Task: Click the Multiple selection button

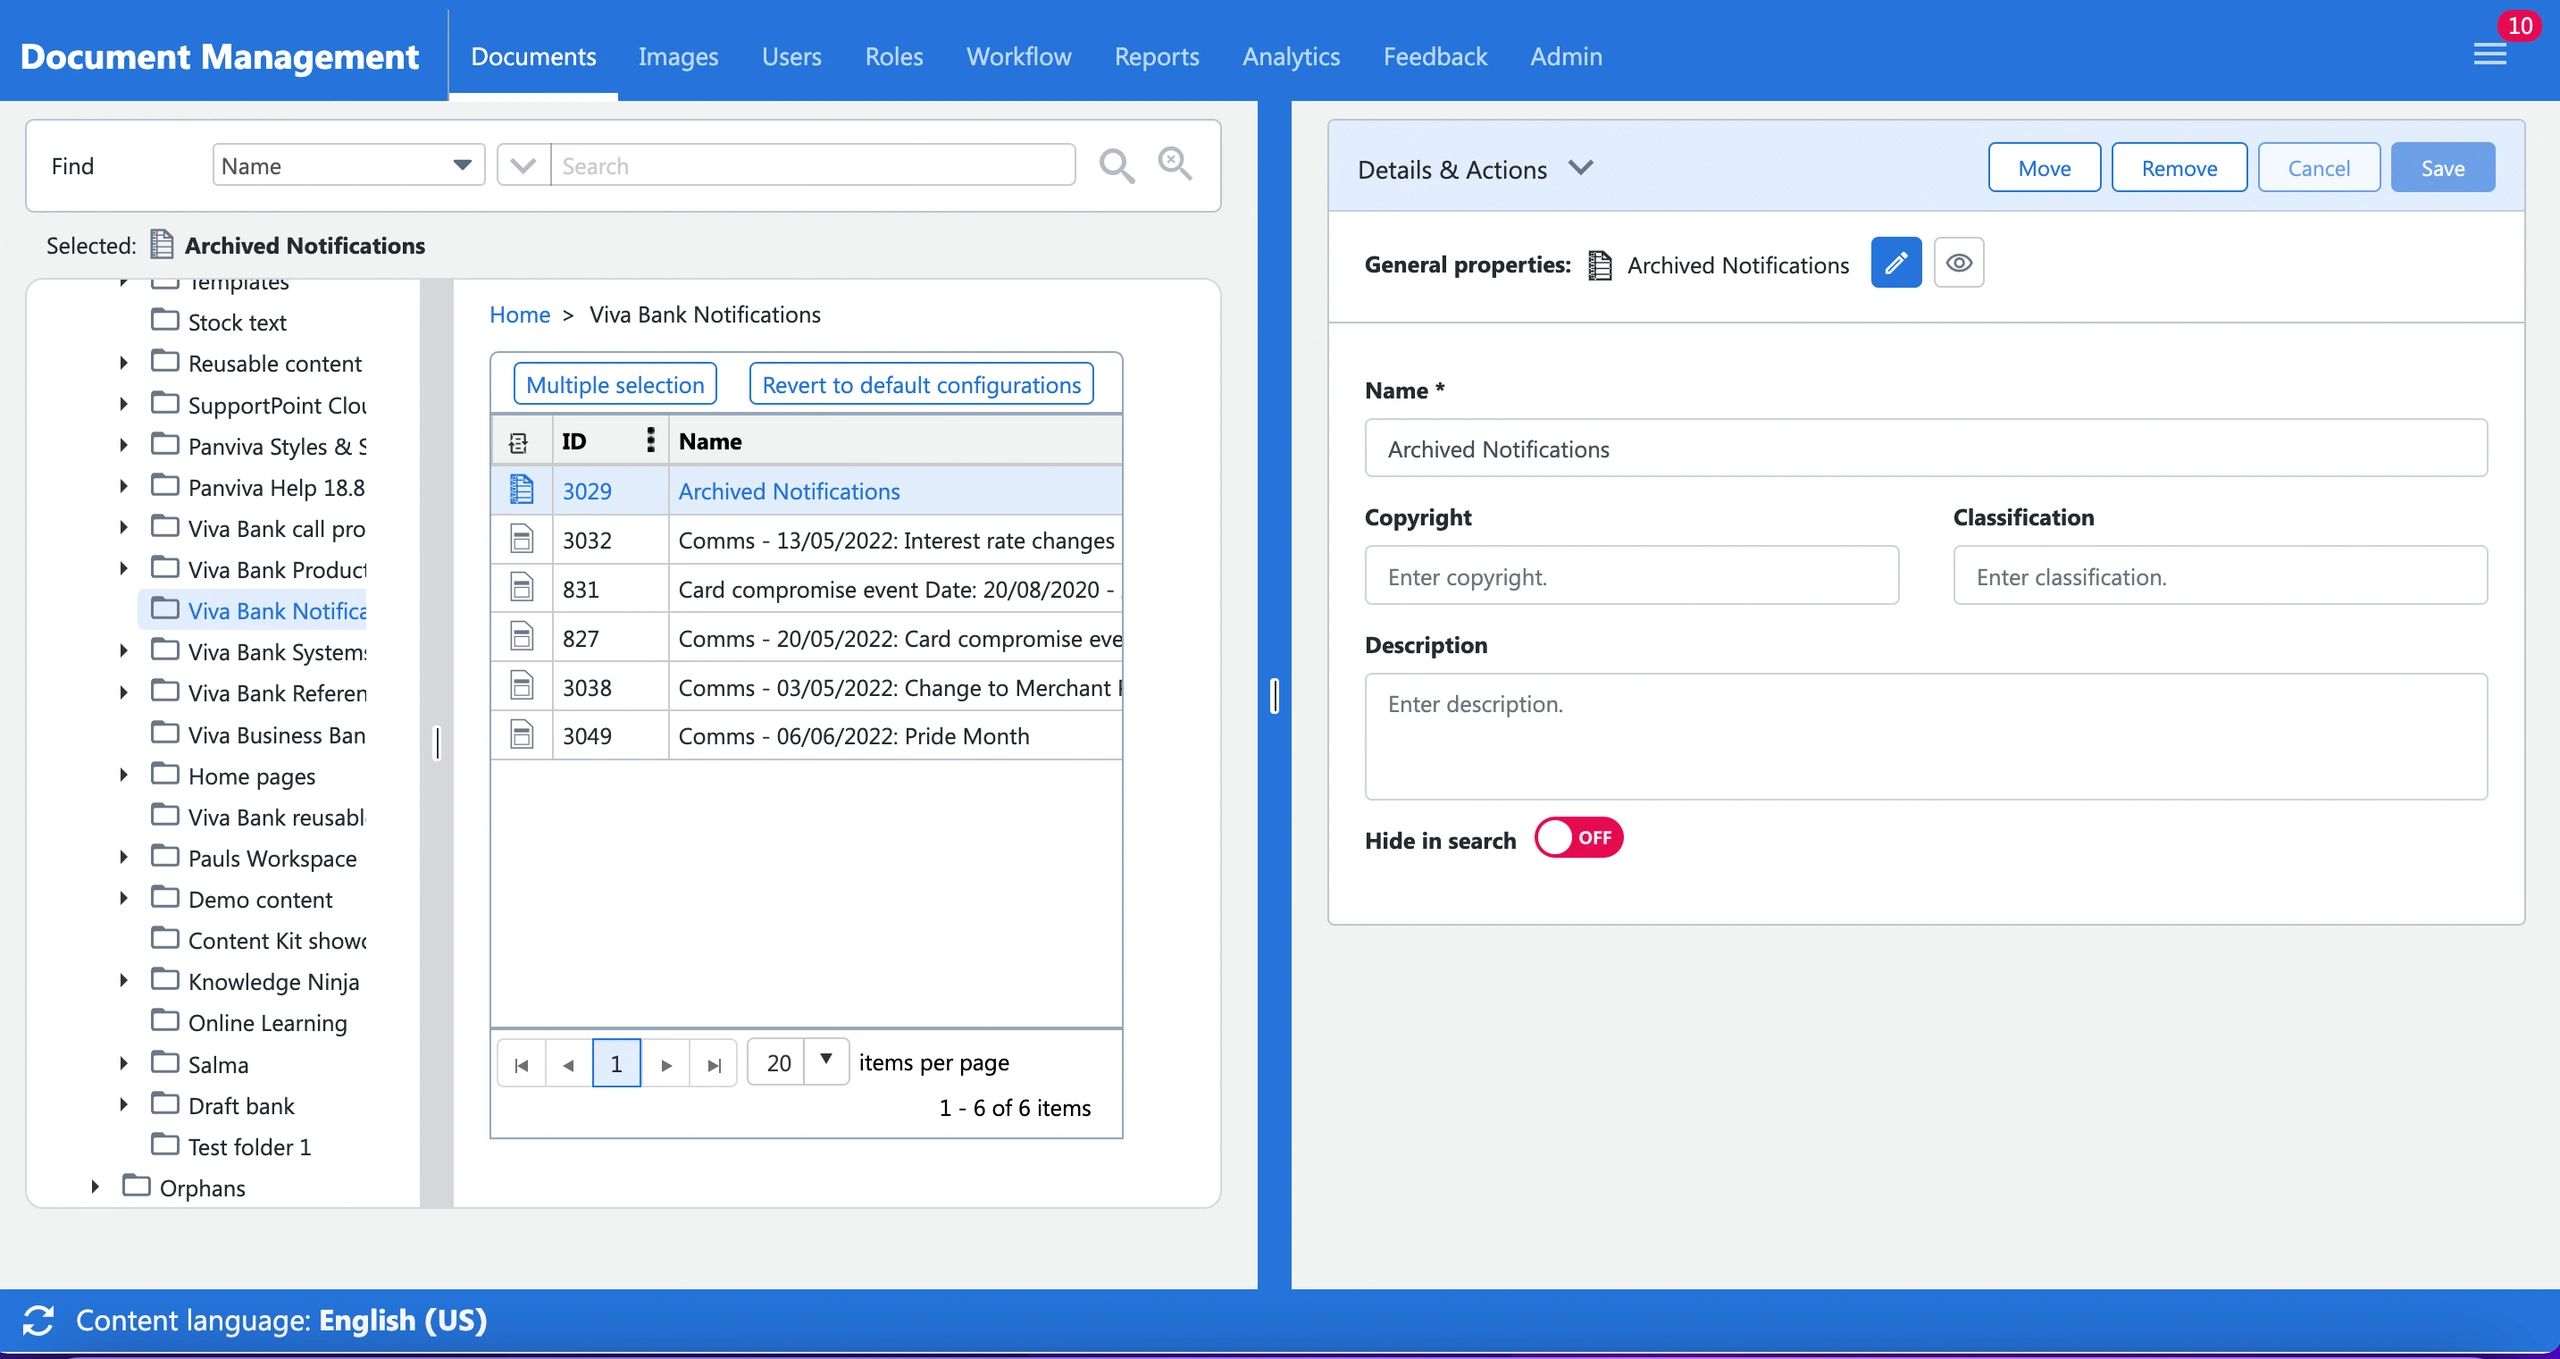Action: (615, 385)
